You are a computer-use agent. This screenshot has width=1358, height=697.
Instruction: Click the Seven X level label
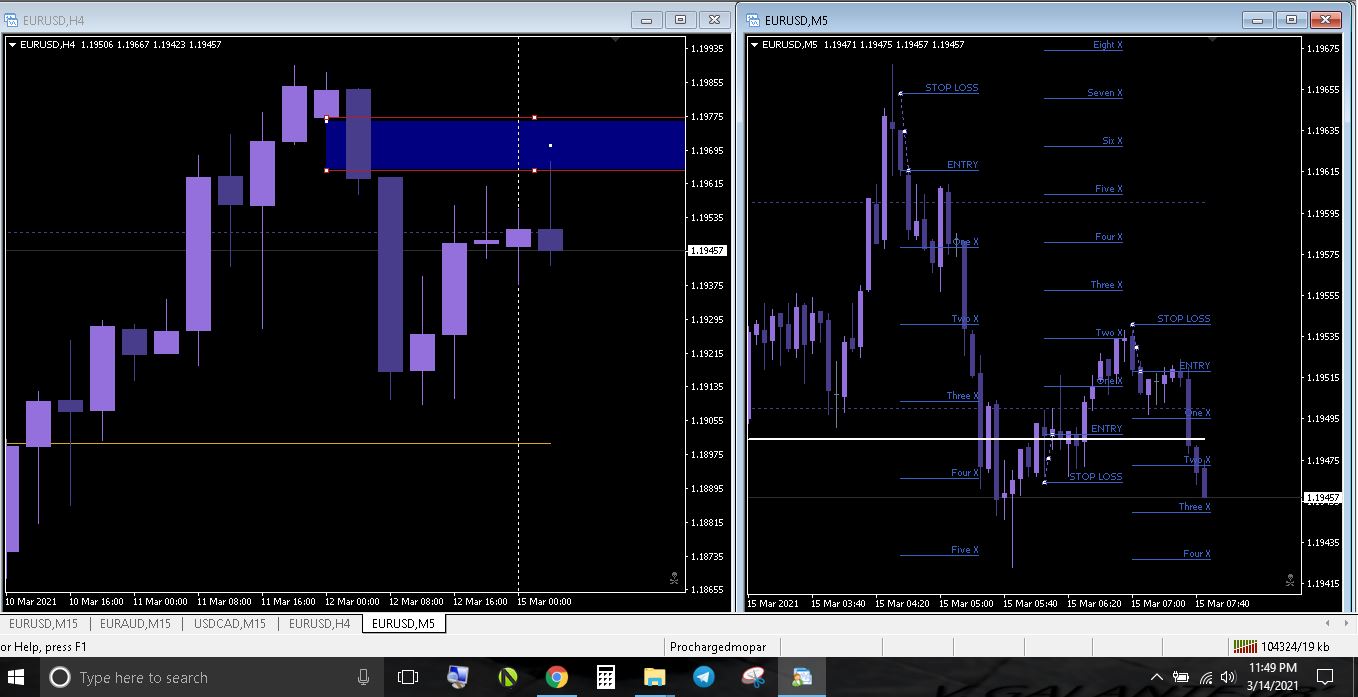point(1105,93)
